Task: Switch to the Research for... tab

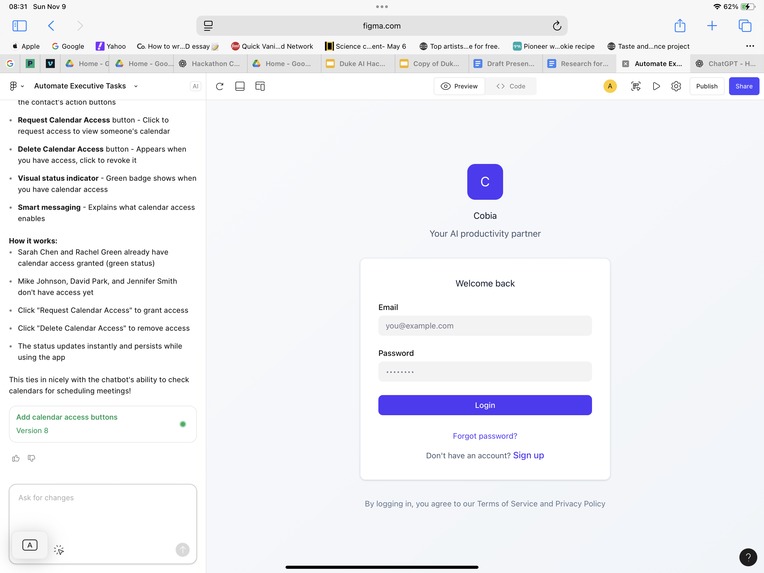Action: point(578,64)
